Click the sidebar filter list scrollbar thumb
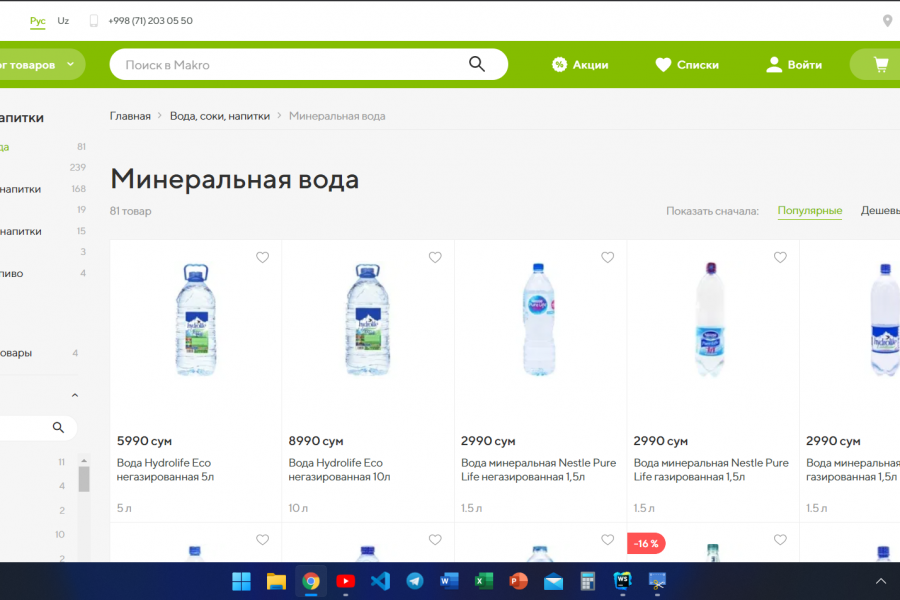Screen dimensions: 900x600 84,479
